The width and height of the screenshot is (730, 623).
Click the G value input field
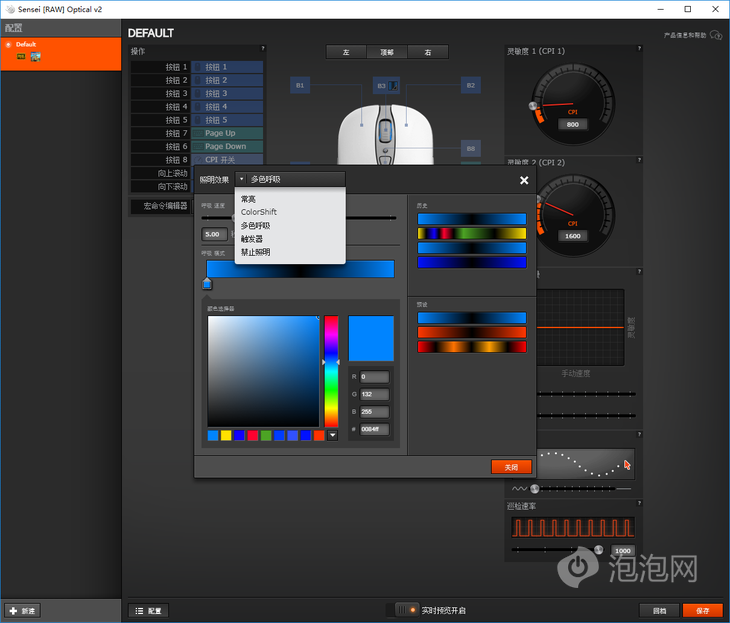[x=374, y=394]
